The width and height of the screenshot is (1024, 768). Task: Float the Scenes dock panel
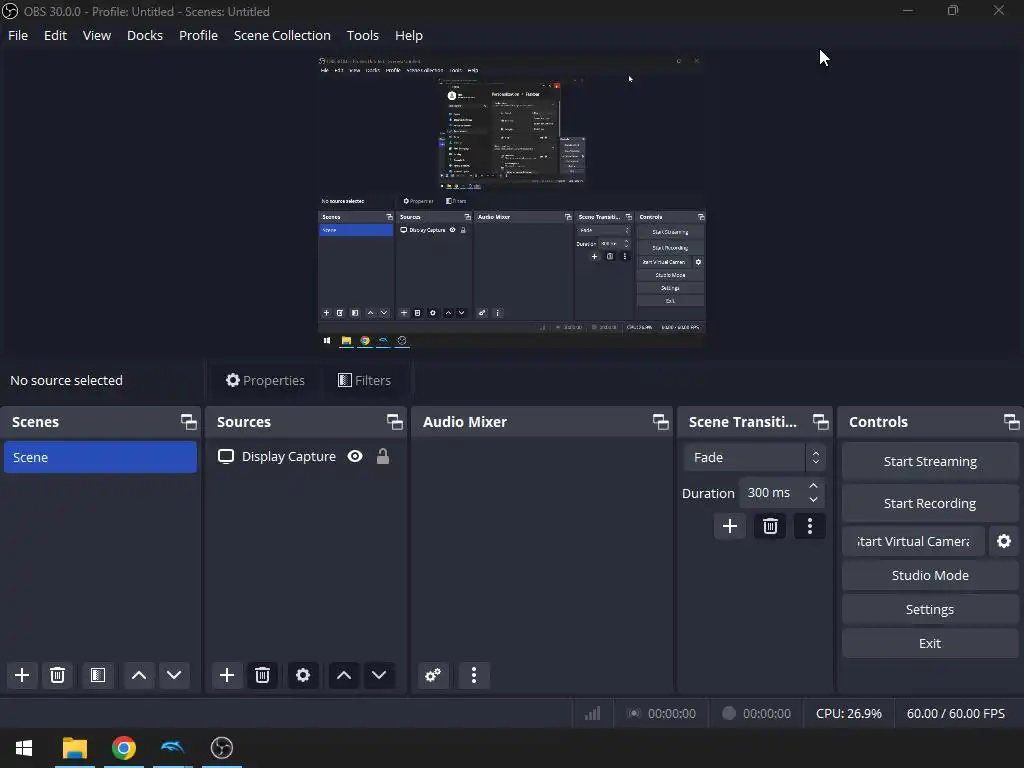[x=189, y=422]
